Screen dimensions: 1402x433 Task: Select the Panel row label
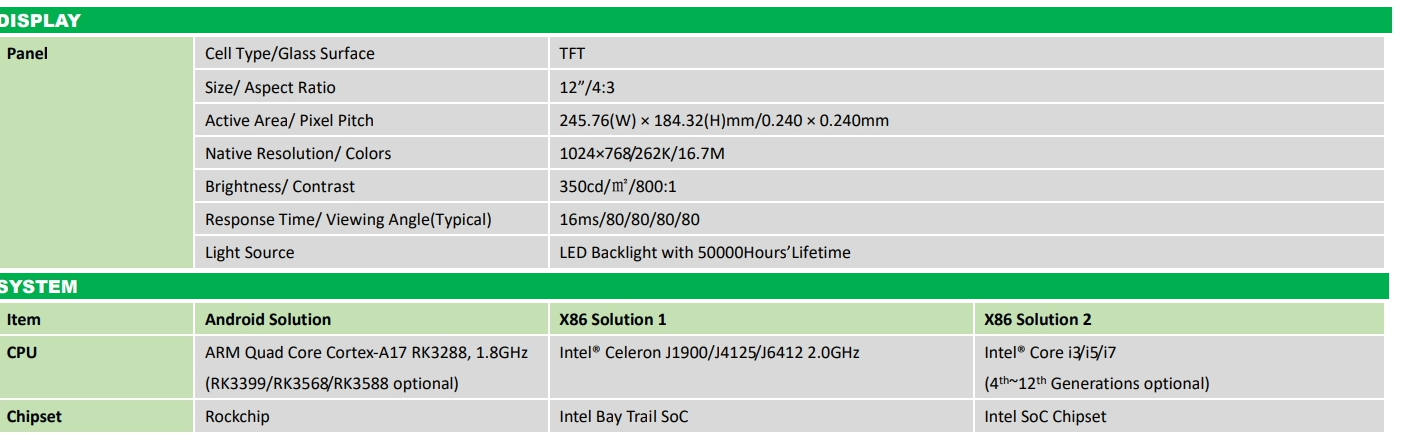tap(28, 54)
